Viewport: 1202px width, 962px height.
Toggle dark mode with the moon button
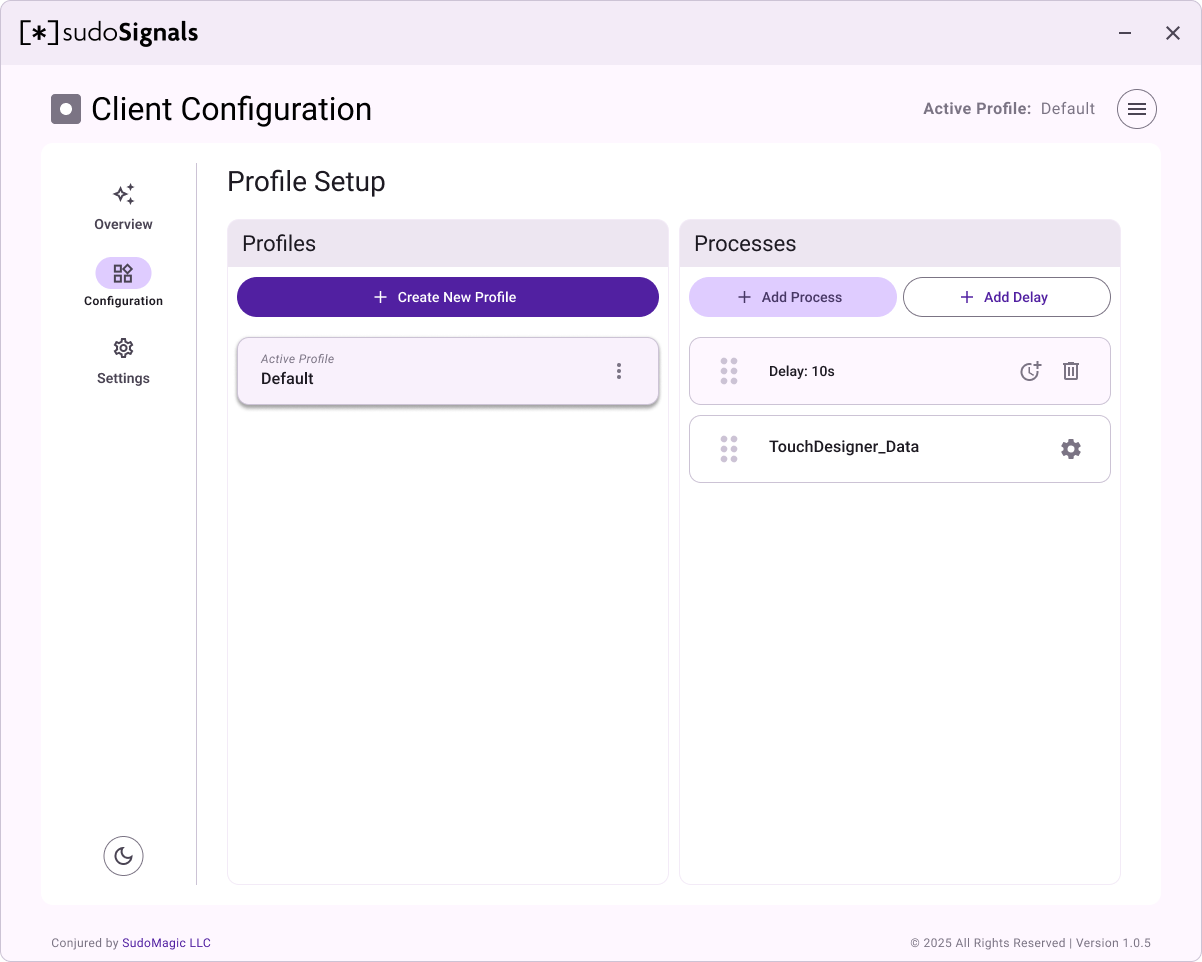123,856
